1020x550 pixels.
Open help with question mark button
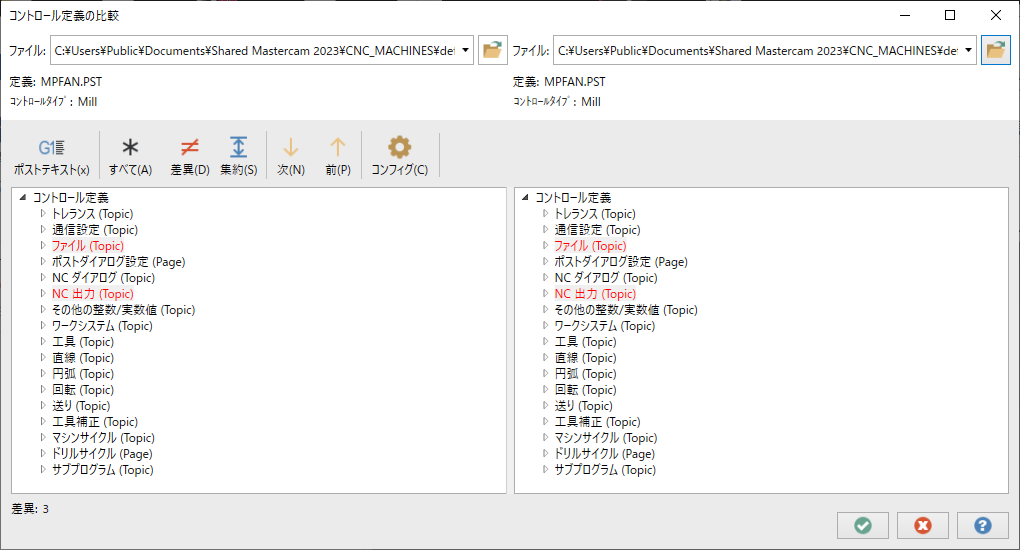pyautogui.click(x=982, y=525)
